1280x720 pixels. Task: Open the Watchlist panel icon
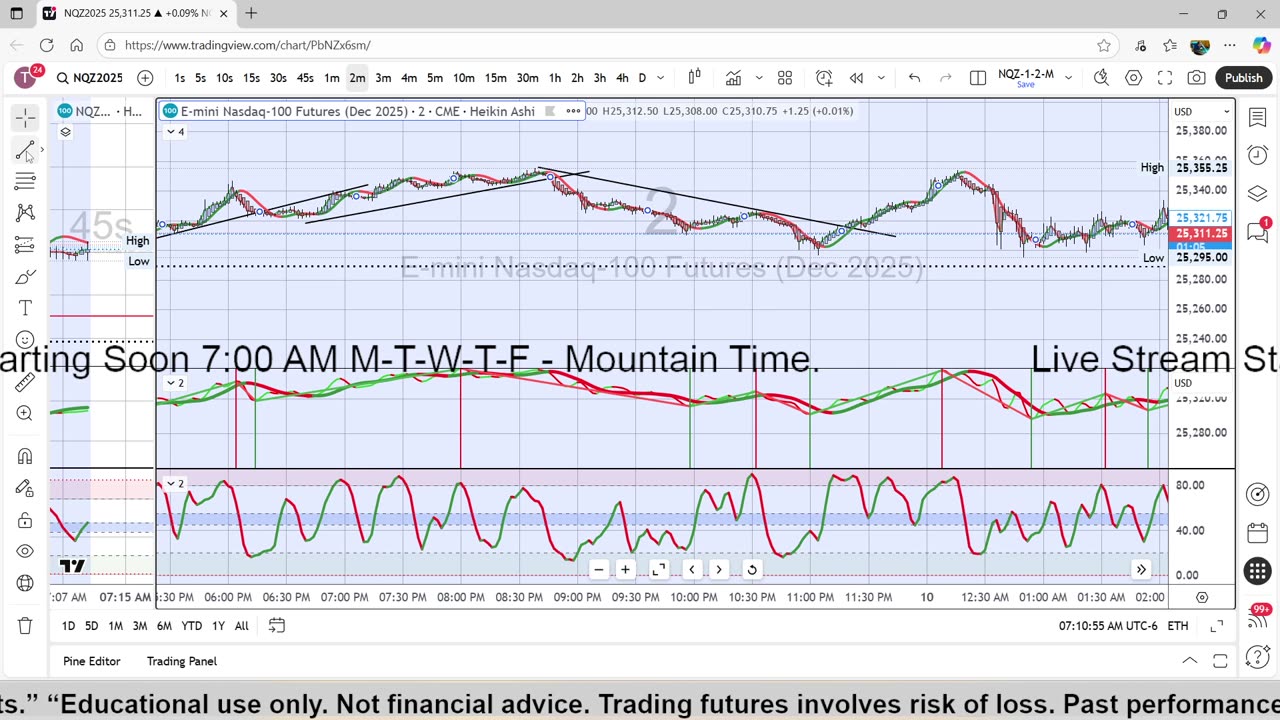[x=1258, y=118]
